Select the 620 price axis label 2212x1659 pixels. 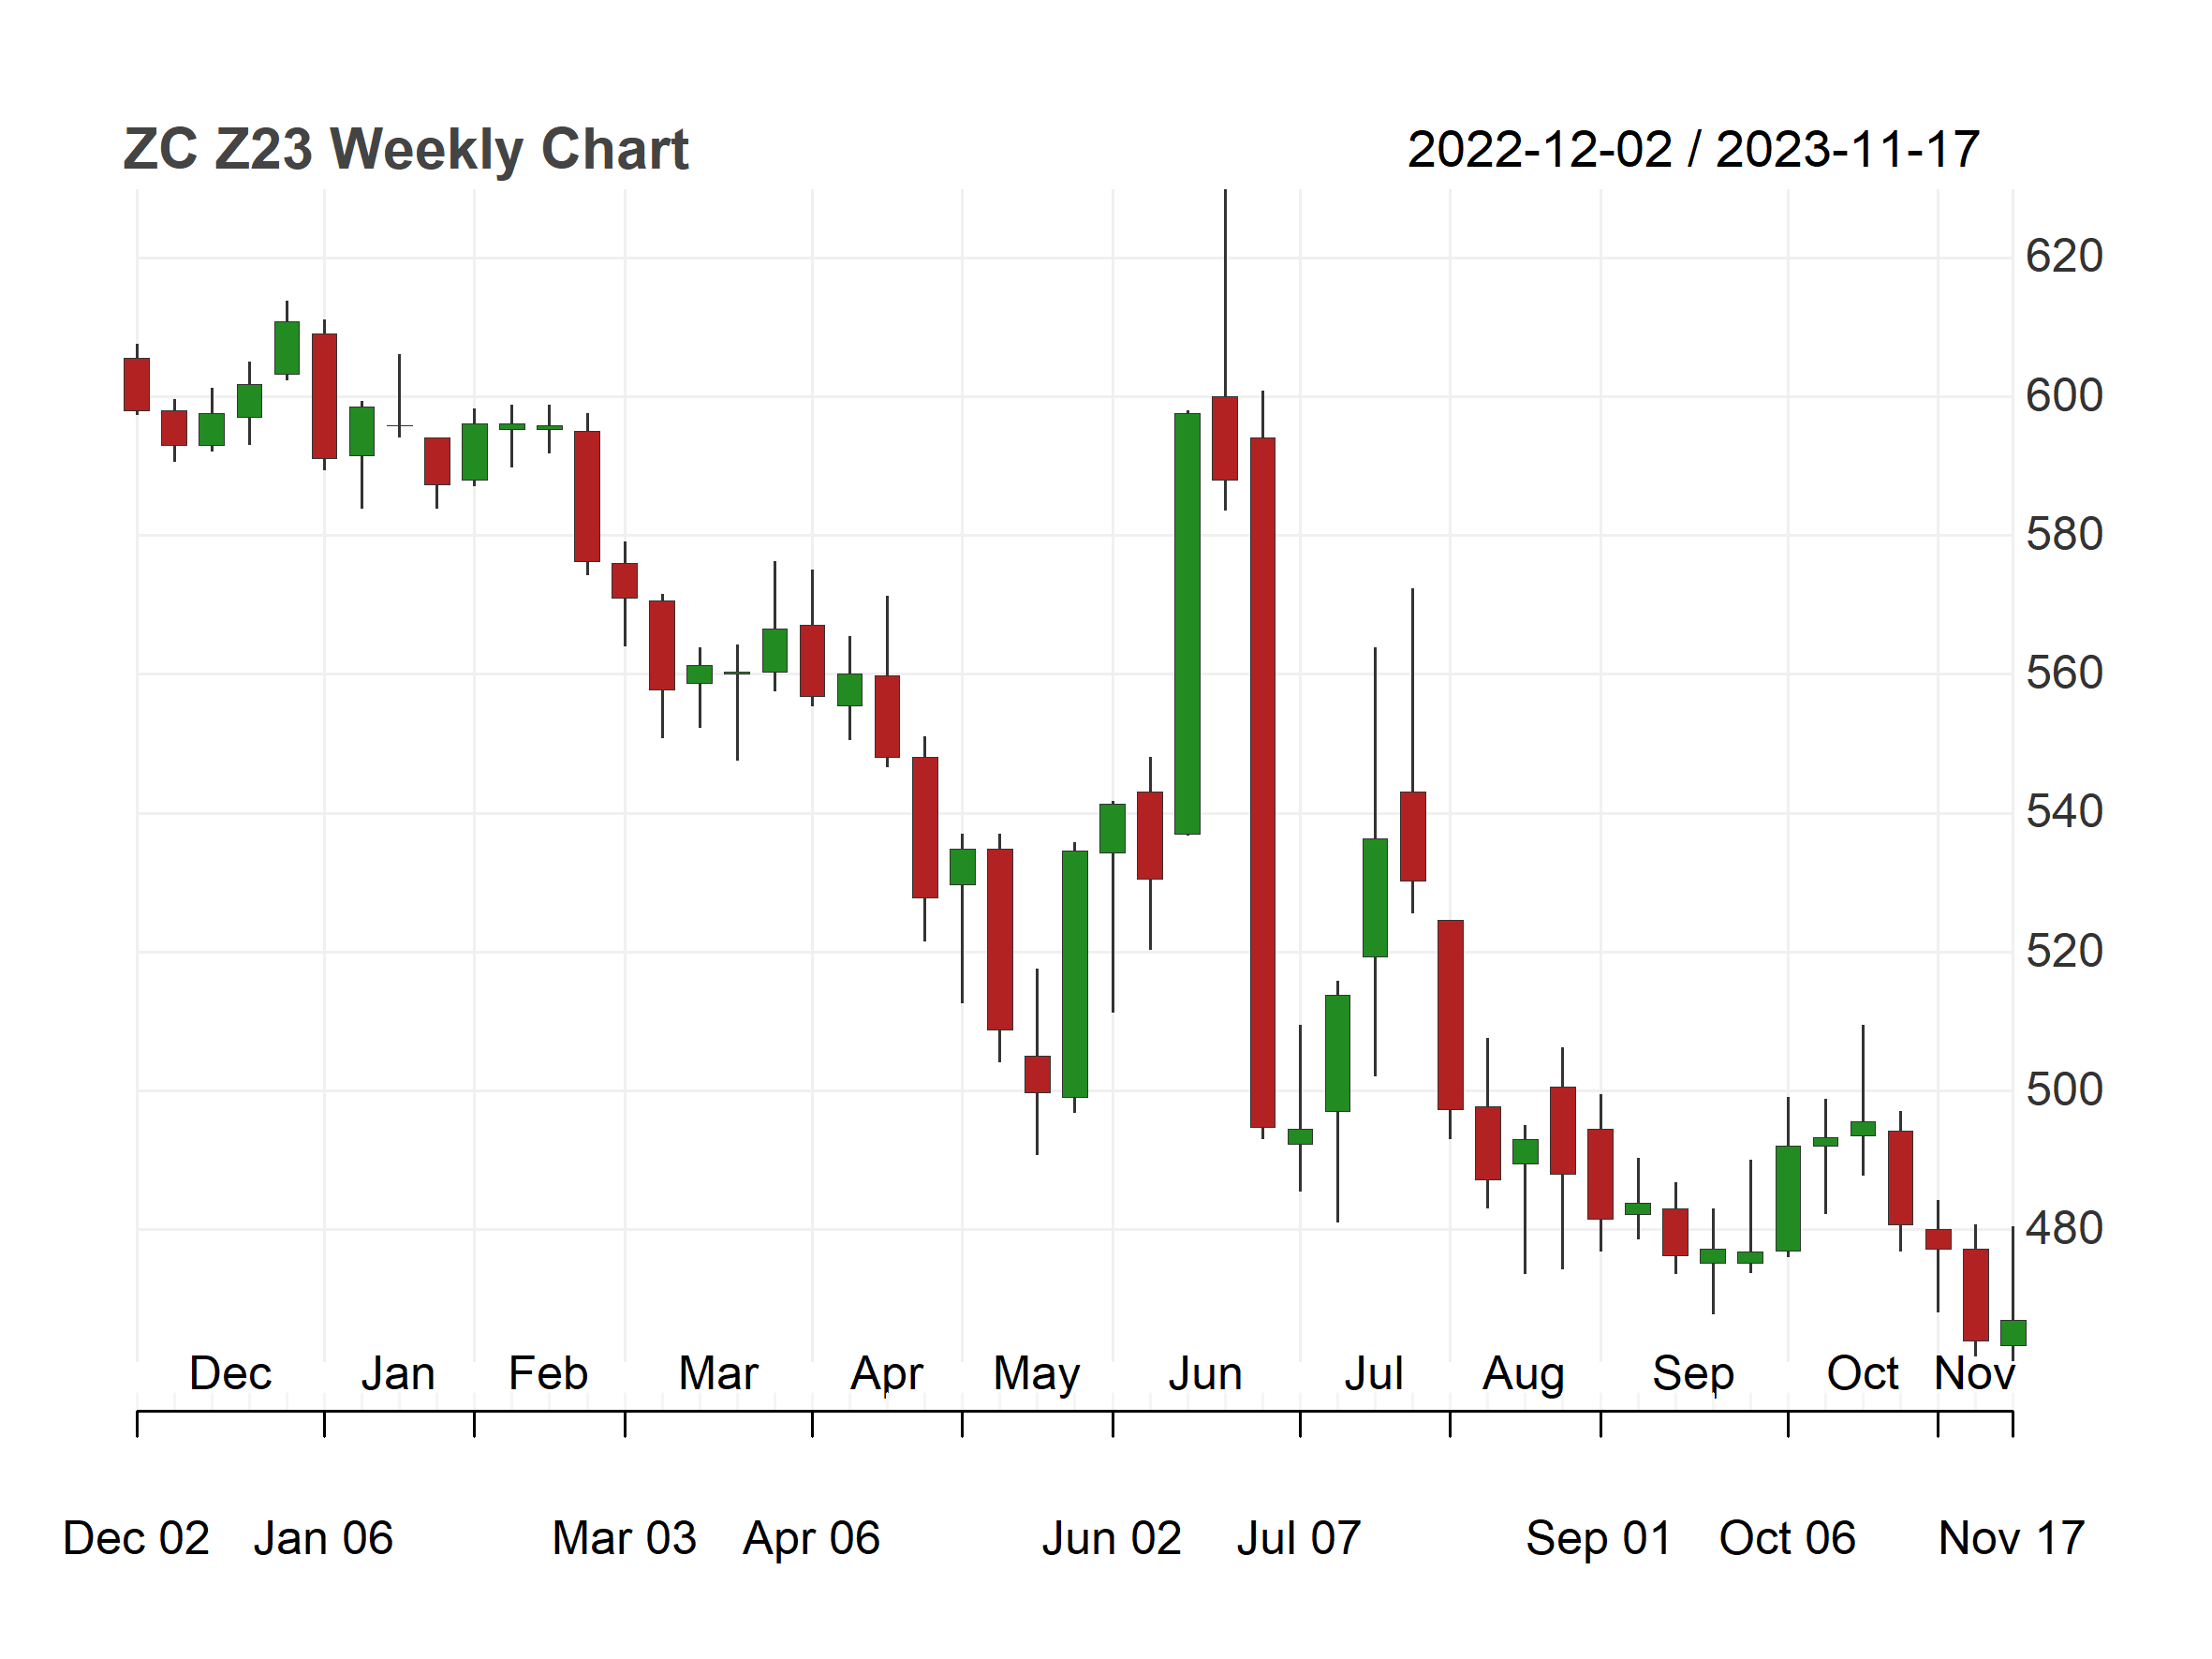(2064, 257)
